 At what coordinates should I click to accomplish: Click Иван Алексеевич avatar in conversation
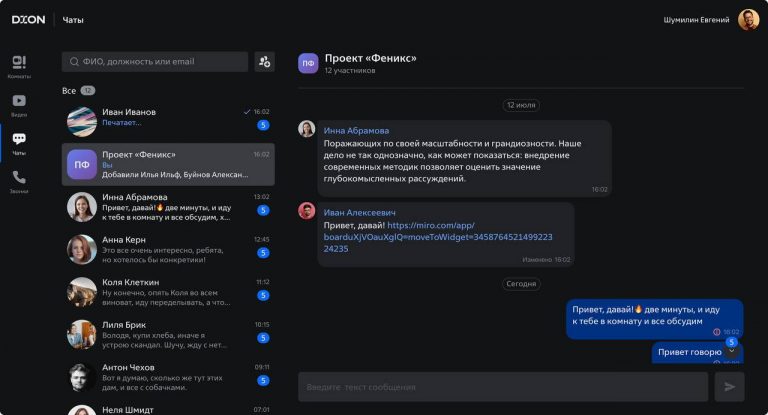(x=307, y=211)
